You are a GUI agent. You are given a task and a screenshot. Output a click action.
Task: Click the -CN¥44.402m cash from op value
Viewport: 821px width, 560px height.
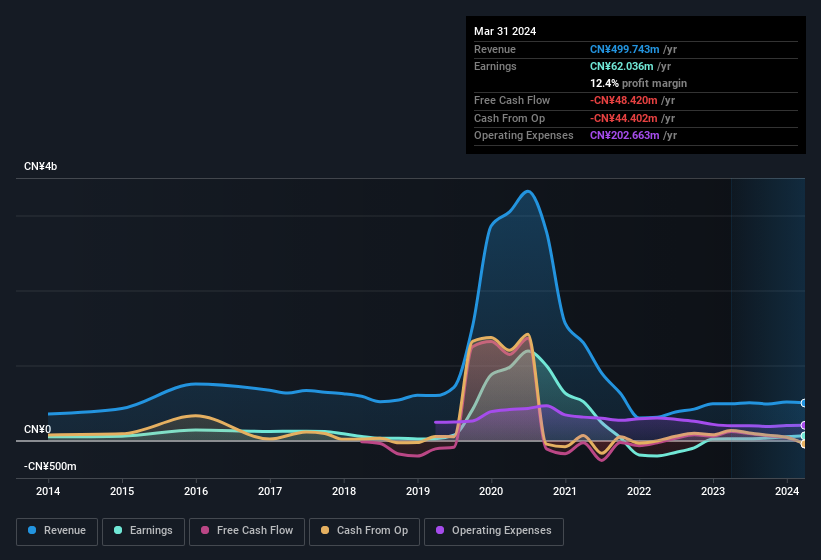(x=624, y=118)
